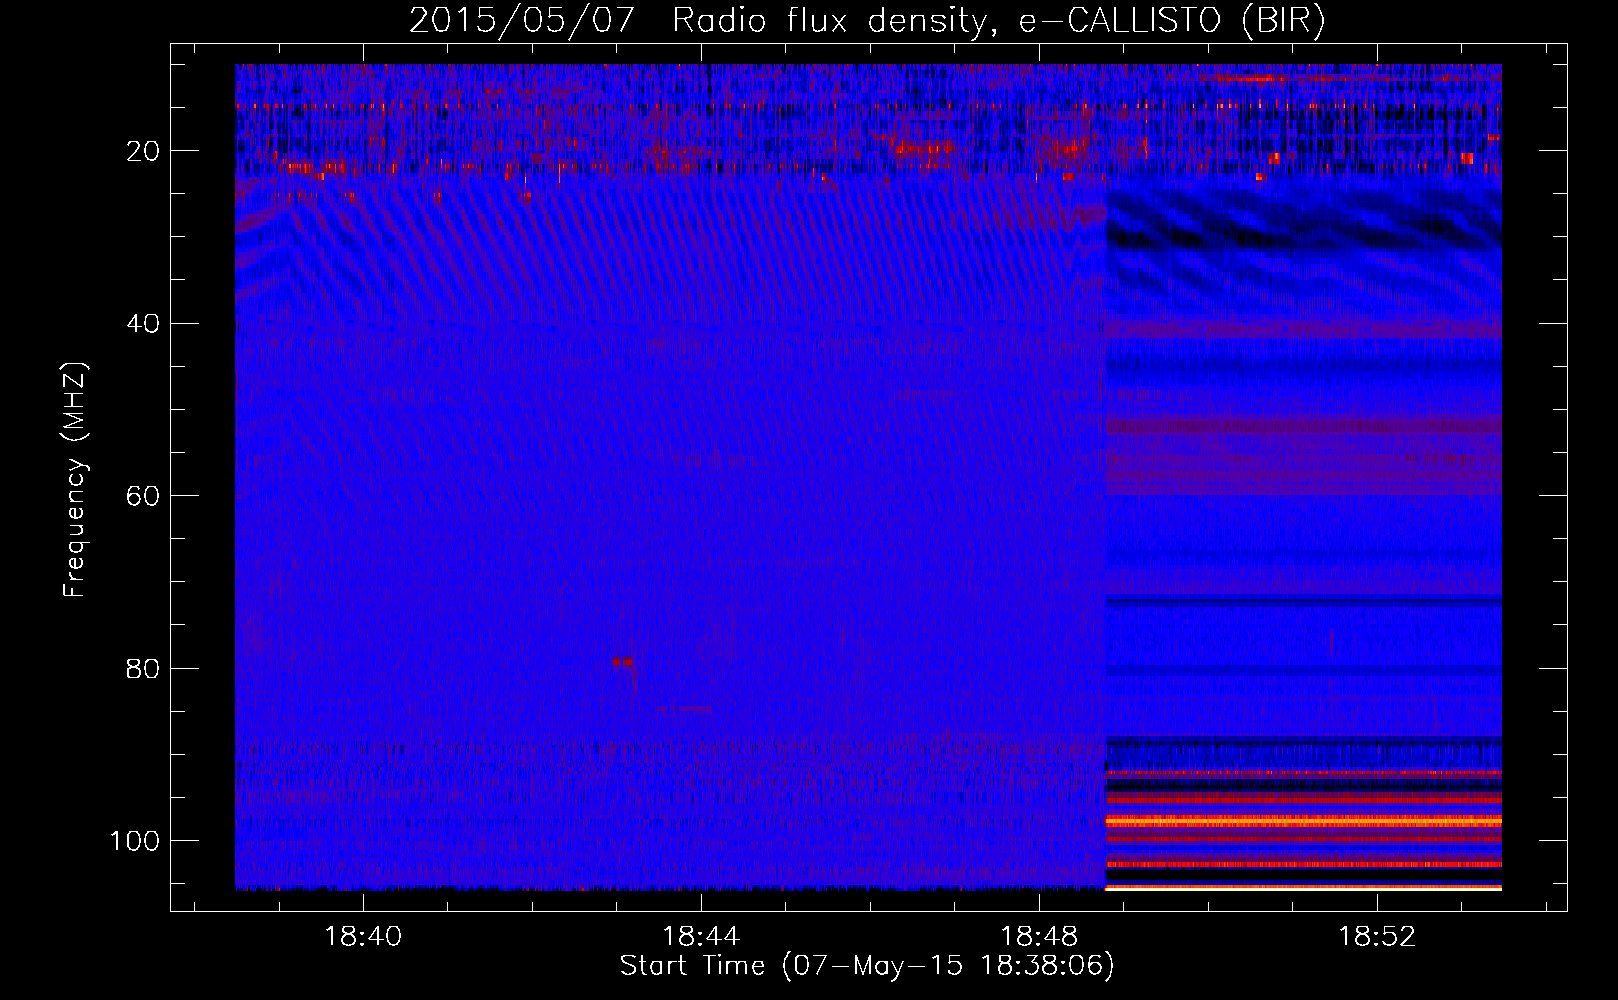
Task: Click the 18:40 time tick label
Action: click(363, 937)
